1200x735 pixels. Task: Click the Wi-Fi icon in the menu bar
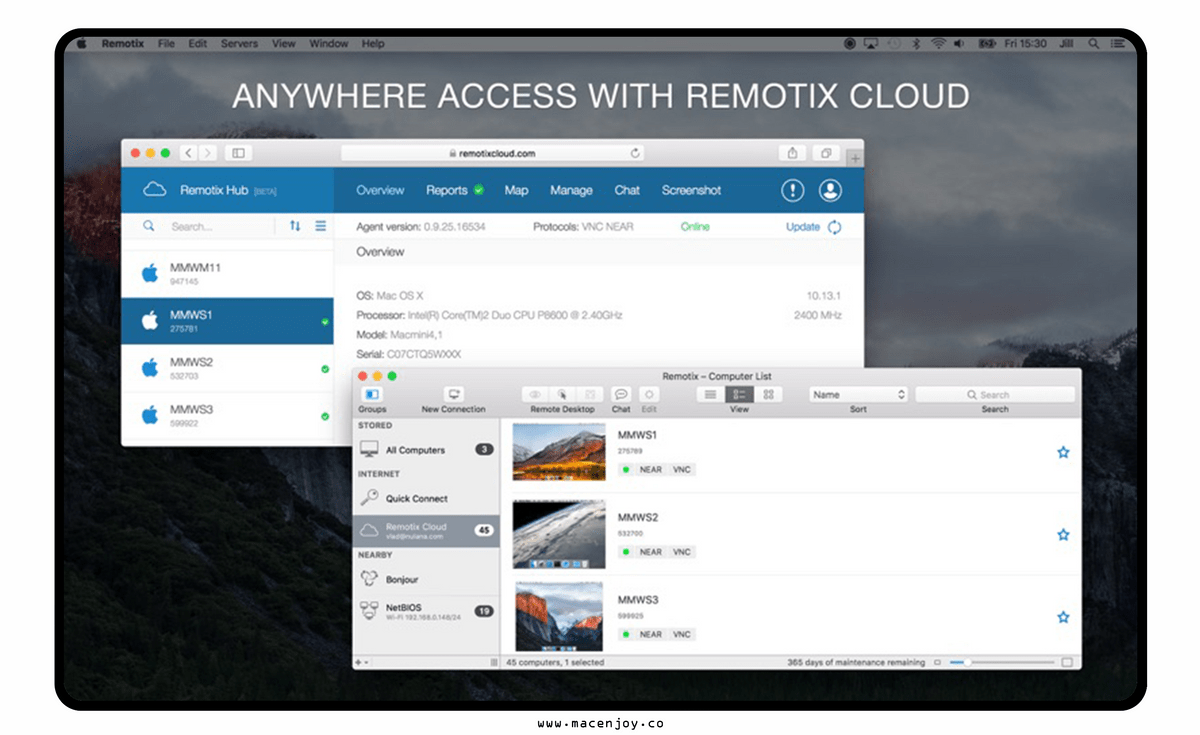(938, 44)
